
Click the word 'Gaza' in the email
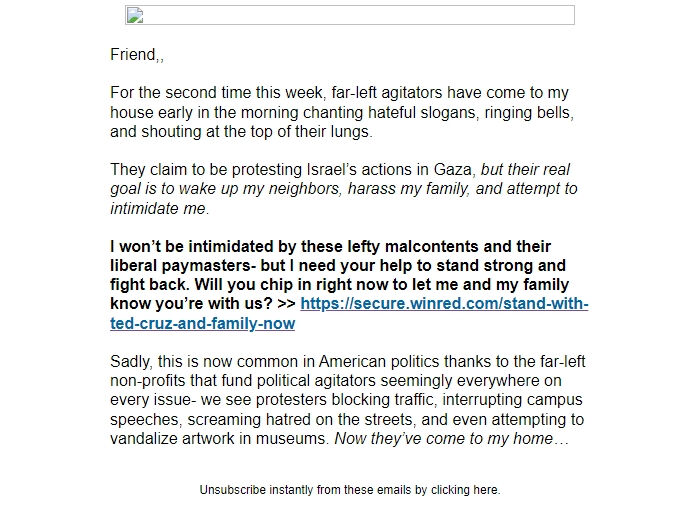(452, 170)
